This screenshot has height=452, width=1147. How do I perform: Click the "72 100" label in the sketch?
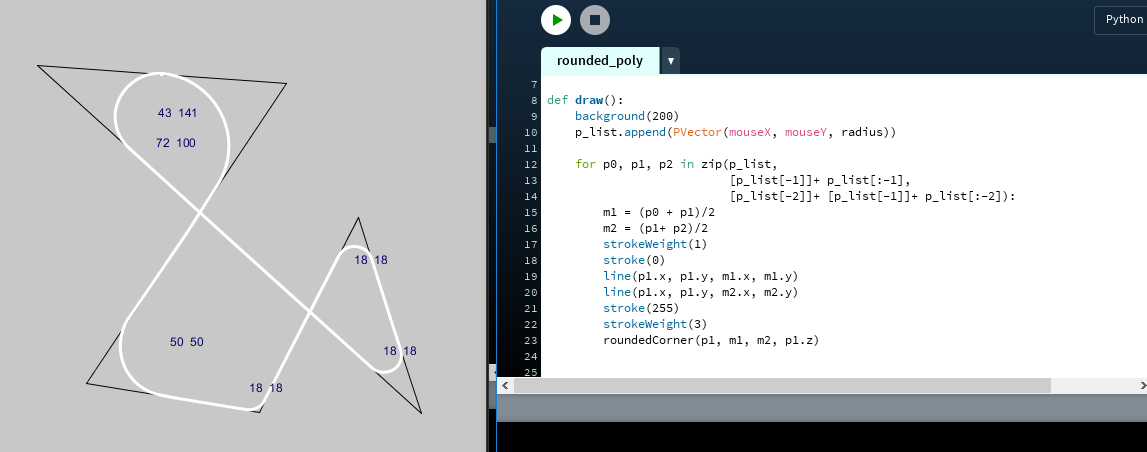pyautogui.click(x=176, y=143)
